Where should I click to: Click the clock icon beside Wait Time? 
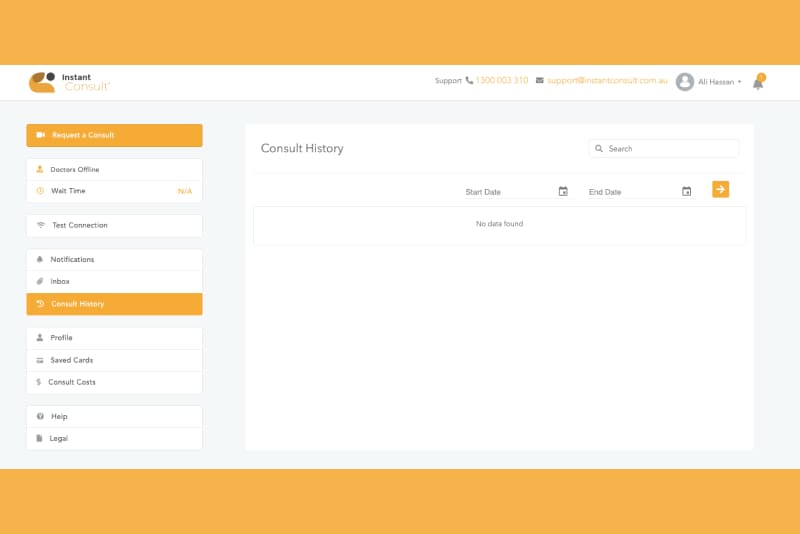[40, 191]
